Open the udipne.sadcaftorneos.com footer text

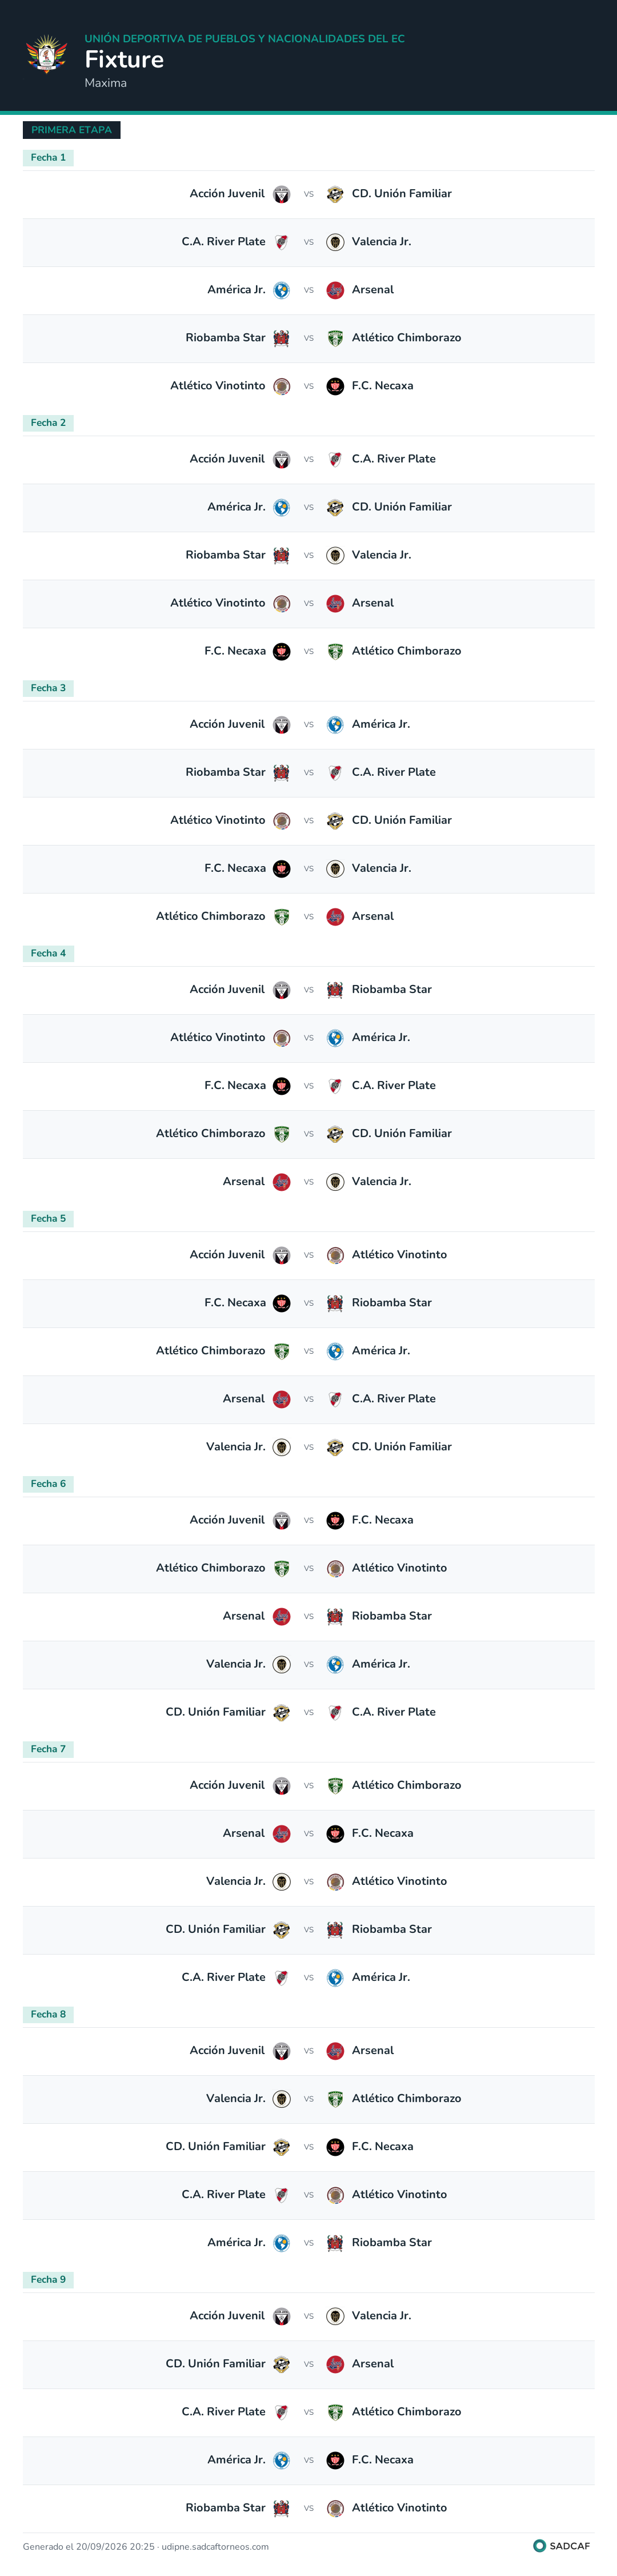click(x=215, y=2546)
